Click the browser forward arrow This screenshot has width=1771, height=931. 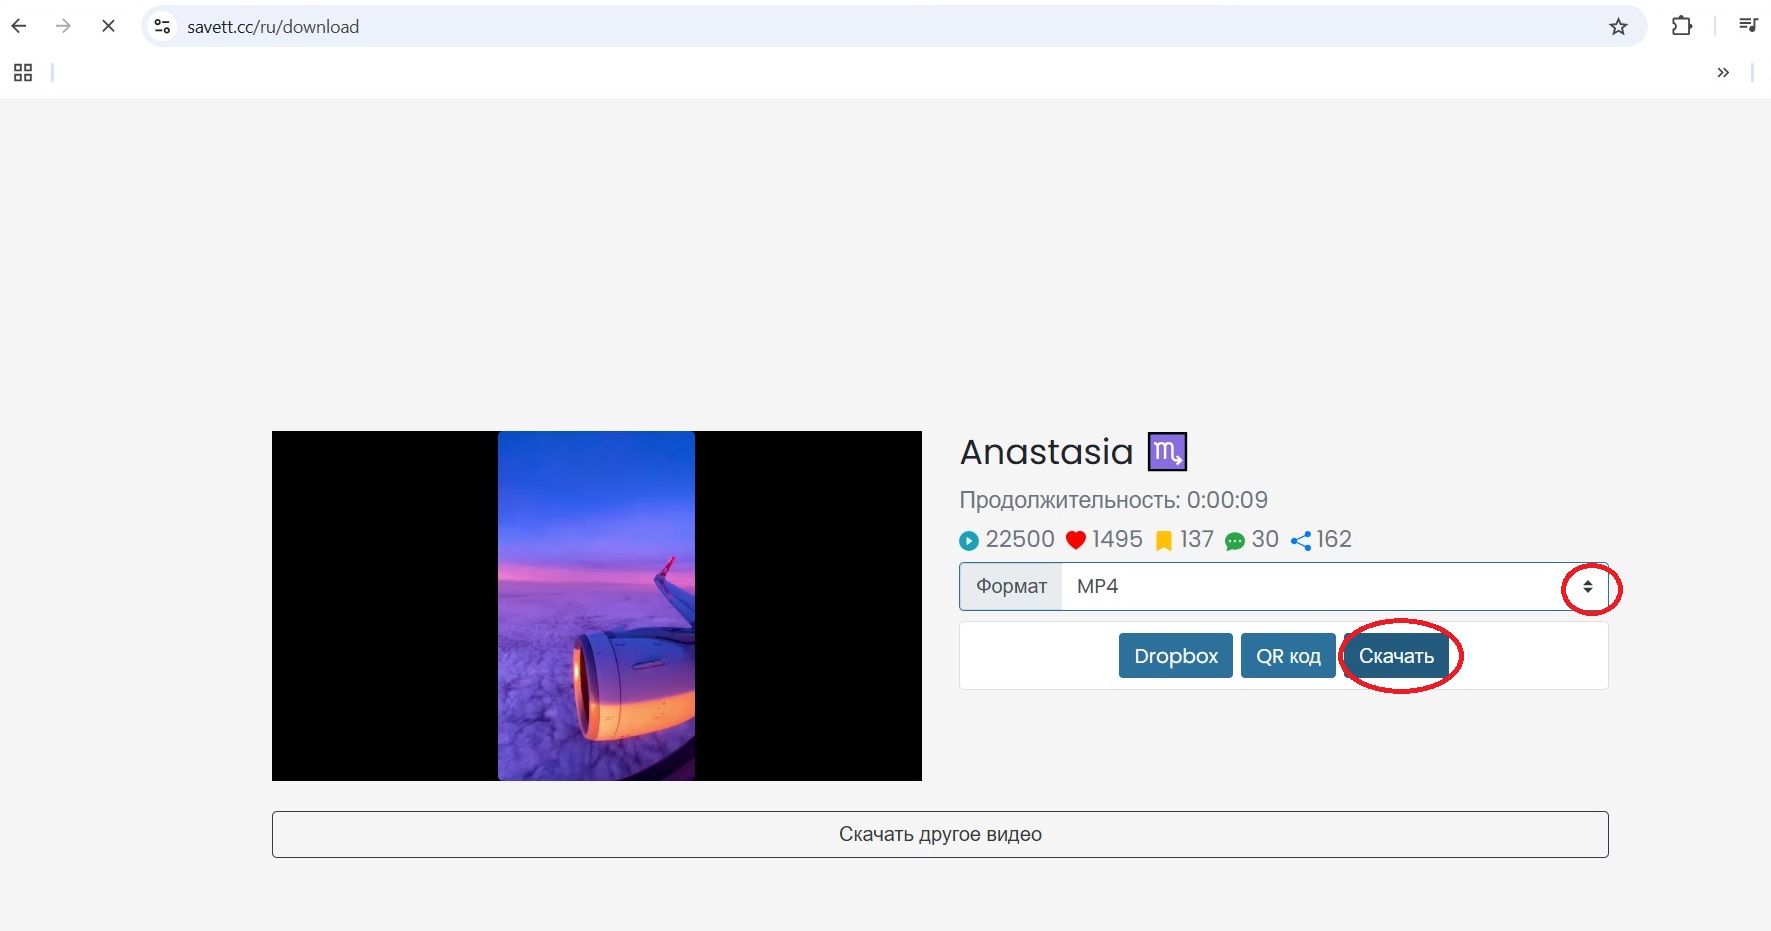tap(63, 27)
